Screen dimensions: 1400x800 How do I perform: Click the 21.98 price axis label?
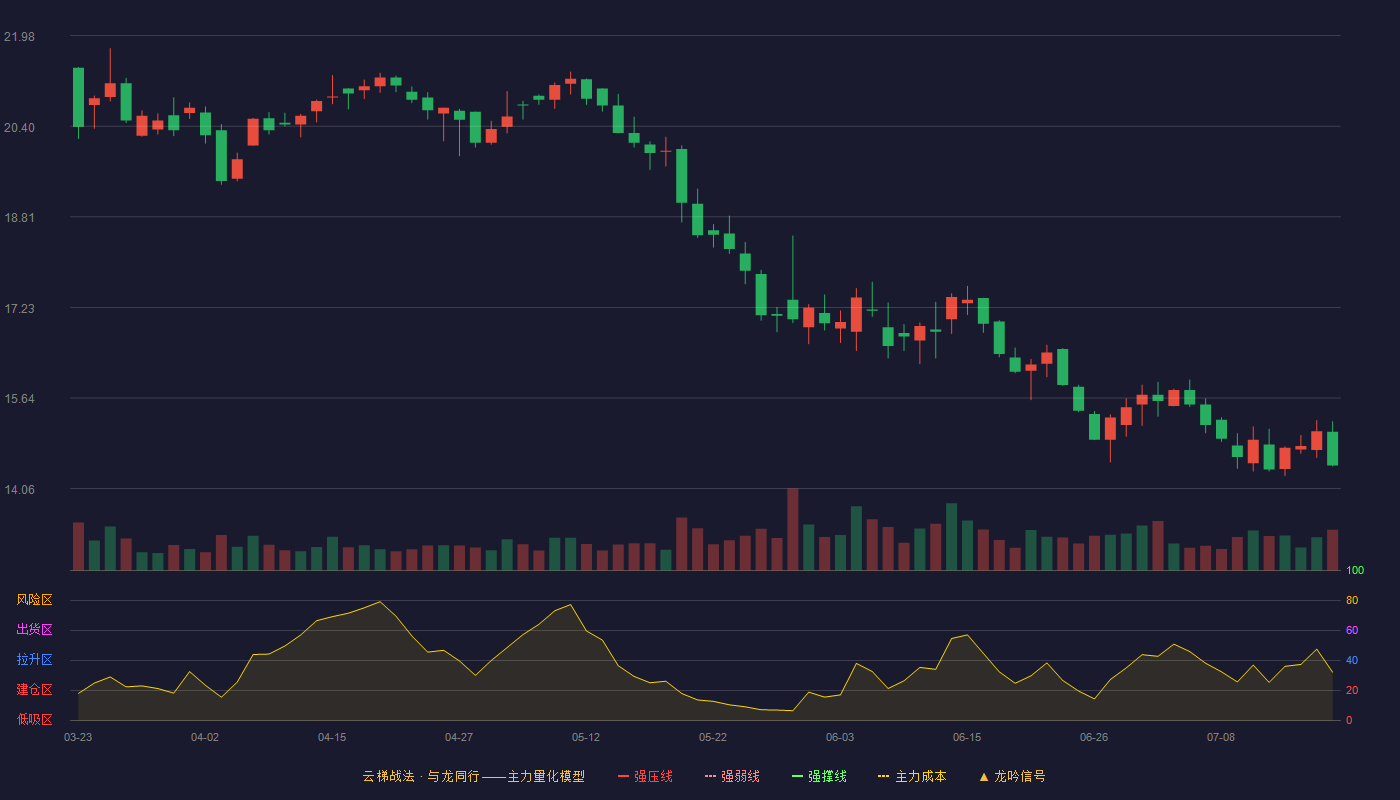coord(19,37)
